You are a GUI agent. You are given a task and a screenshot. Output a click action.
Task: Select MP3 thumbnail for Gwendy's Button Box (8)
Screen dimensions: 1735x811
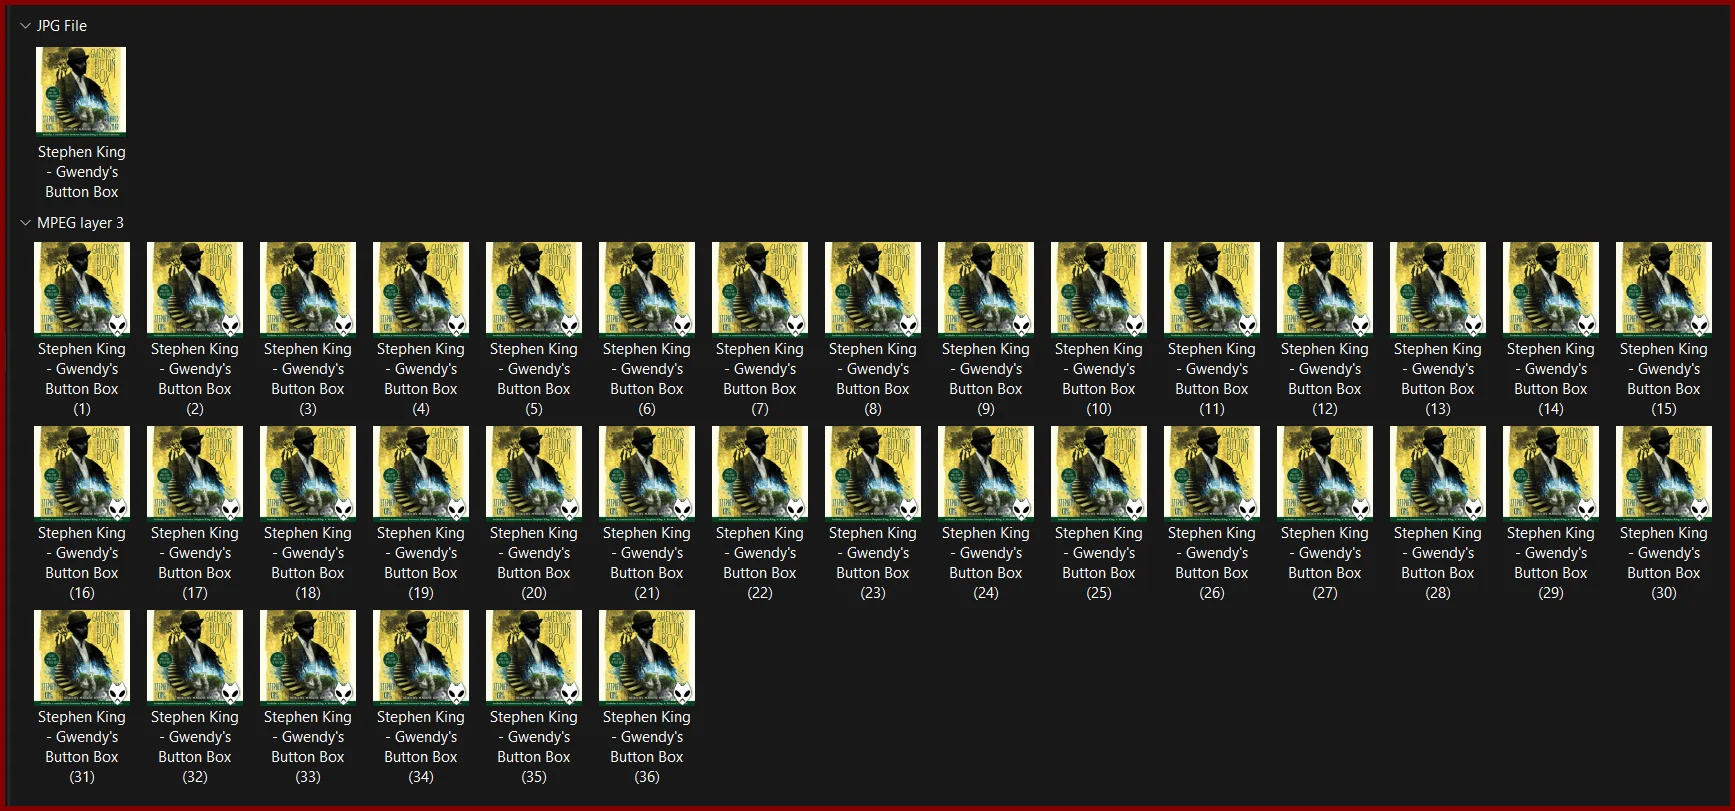click(873, 288)
